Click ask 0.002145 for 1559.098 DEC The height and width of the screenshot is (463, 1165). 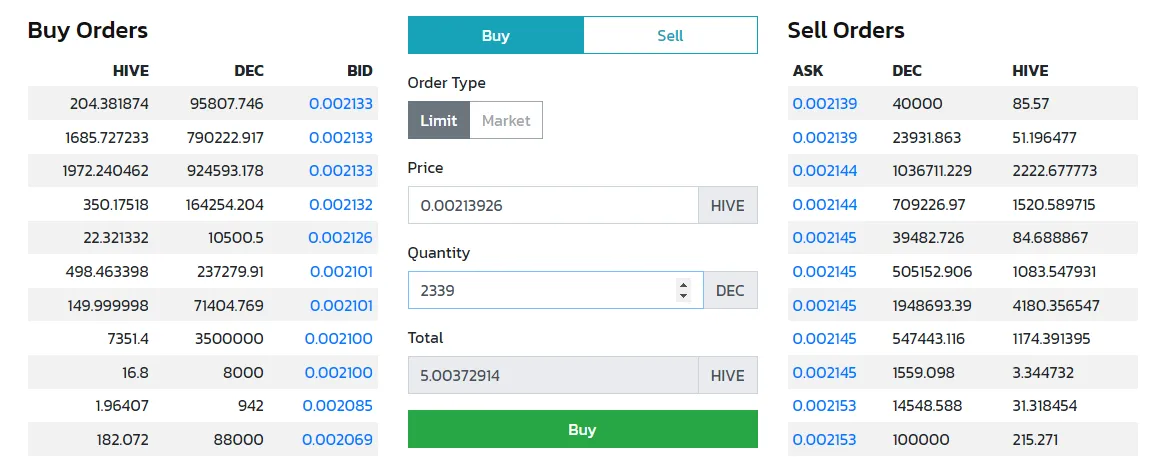point(825,373)
